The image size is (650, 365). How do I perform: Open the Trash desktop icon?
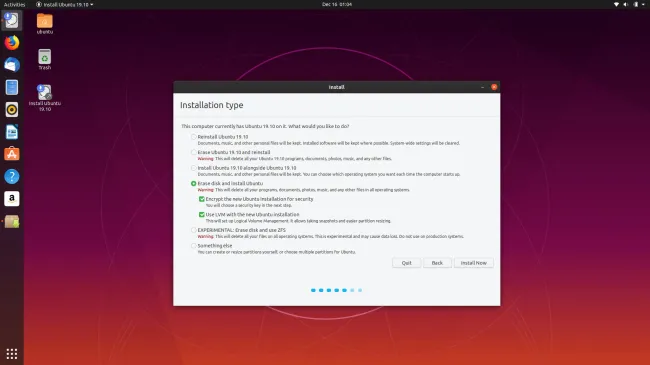45,59
